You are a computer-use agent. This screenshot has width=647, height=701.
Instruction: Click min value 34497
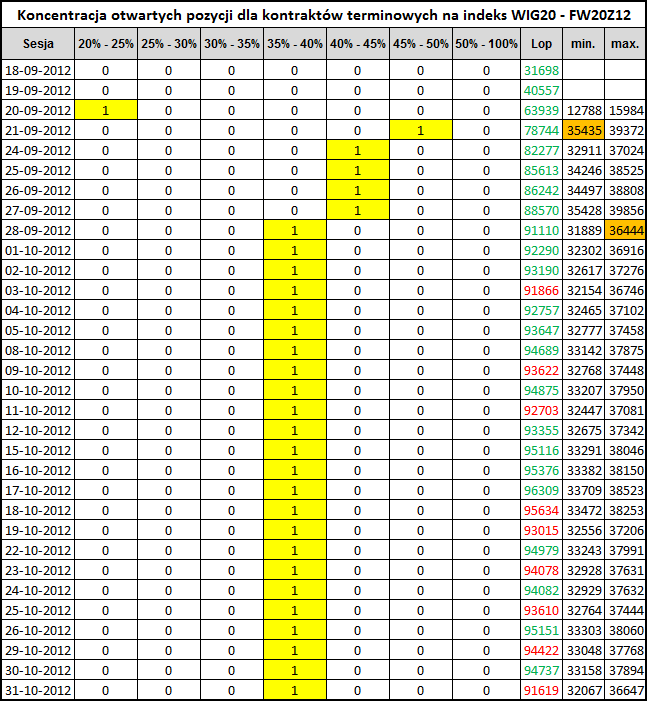pyautogui.click(x=584, y=190)
